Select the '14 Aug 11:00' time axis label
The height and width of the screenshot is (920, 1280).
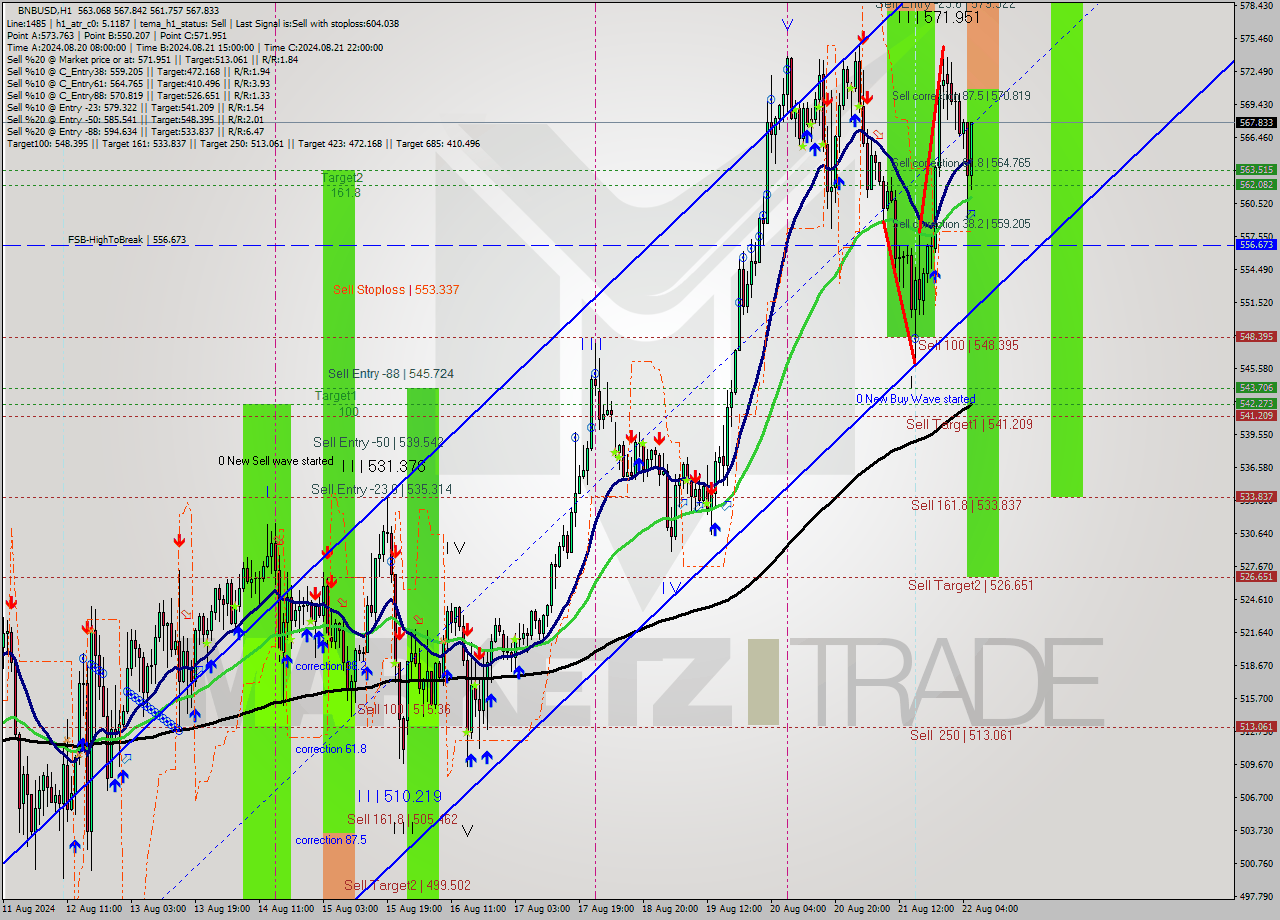coord(284,910)
